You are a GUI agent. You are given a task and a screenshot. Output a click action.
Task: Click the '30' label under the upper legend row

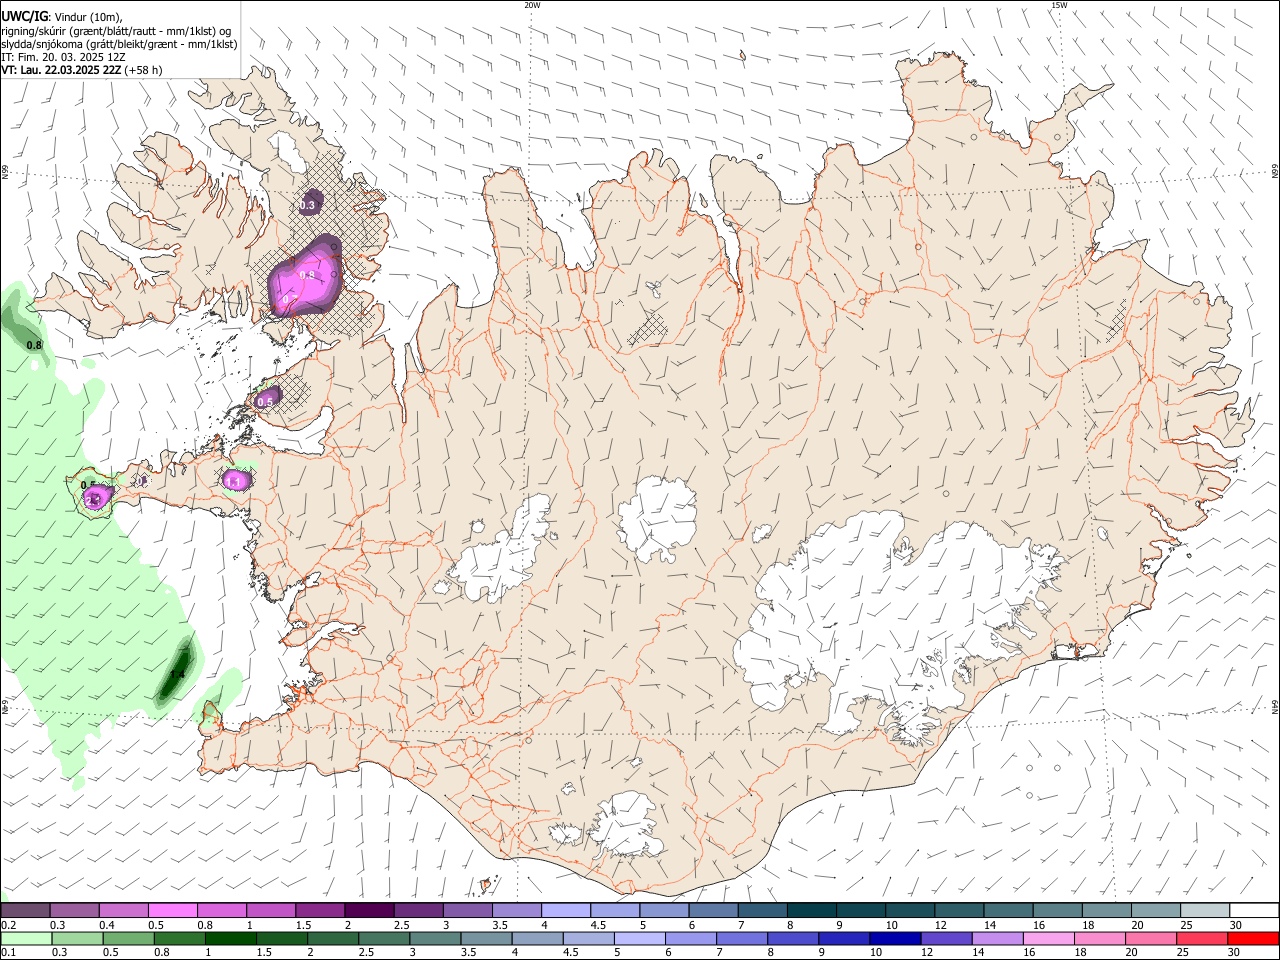1236,926
